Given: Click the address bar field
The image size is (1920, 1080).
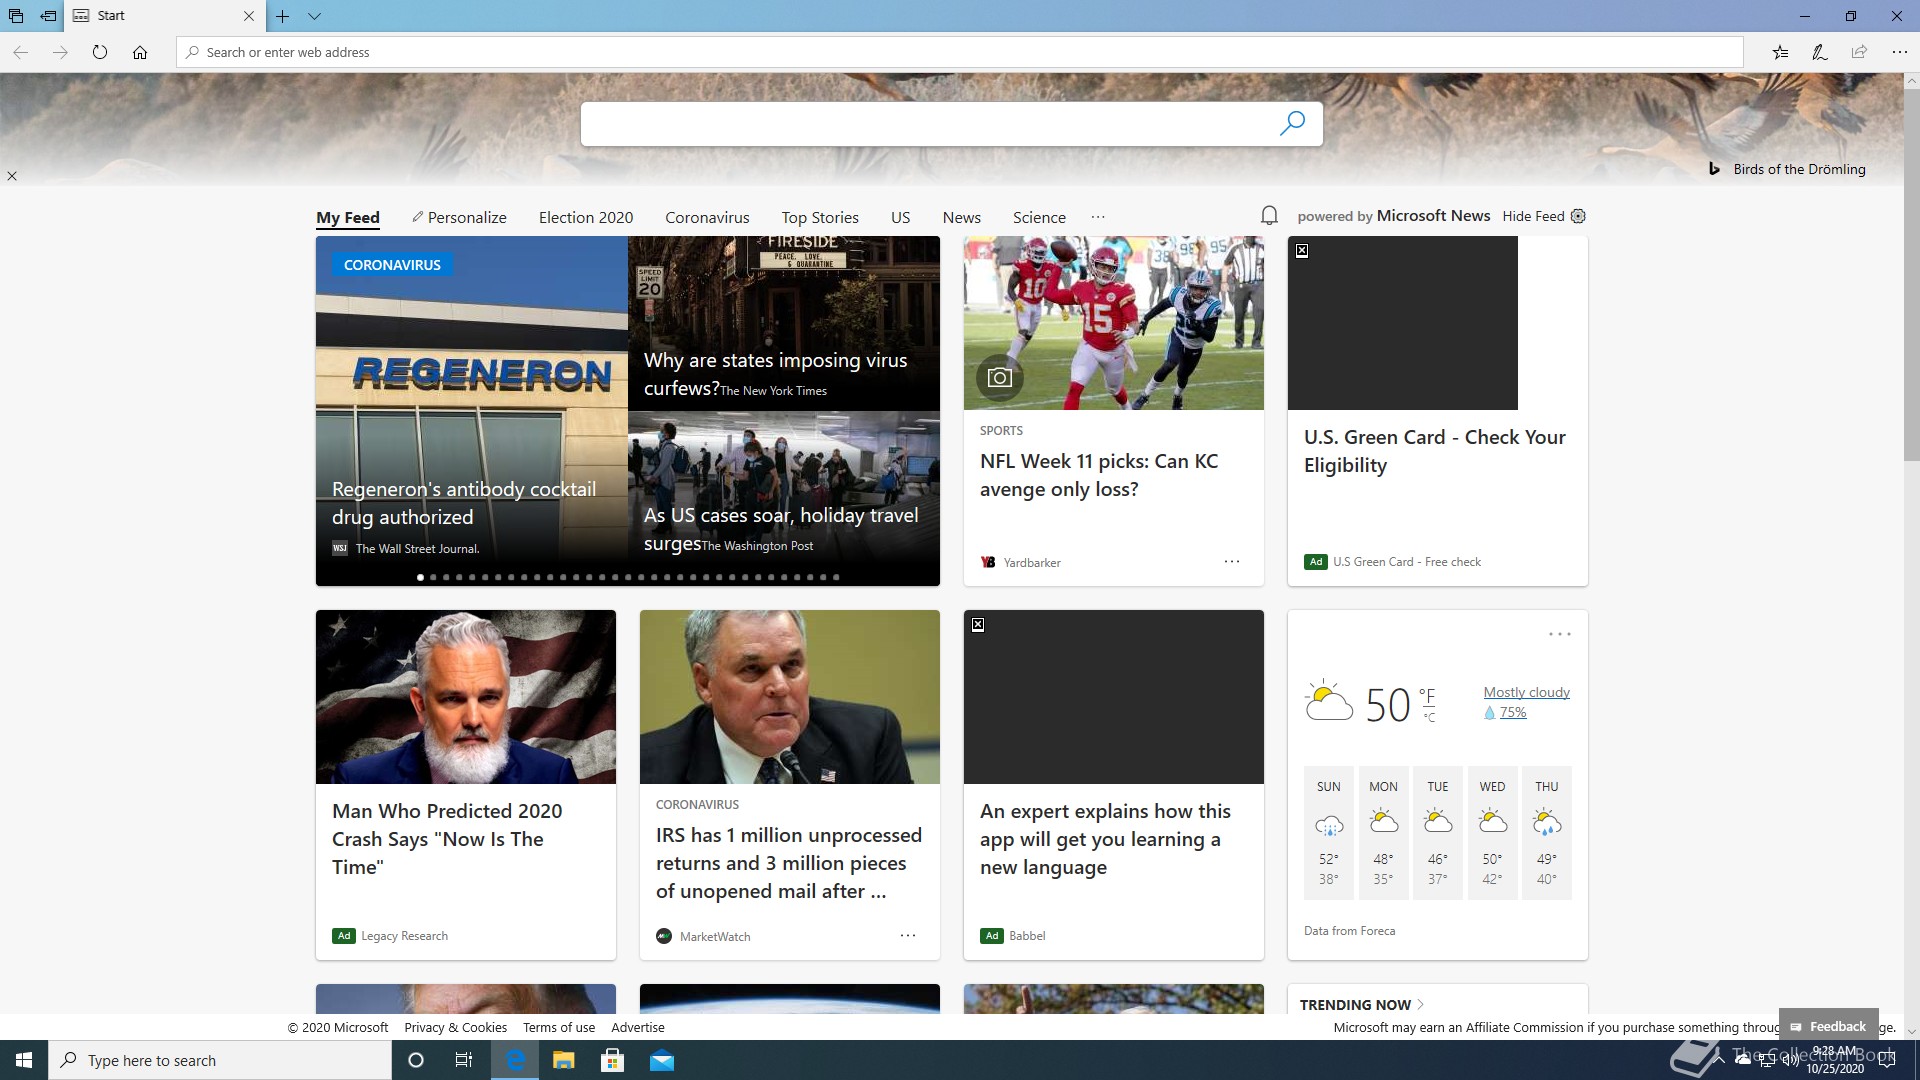Looking at the screenshot, I should (x=960, y=52).
